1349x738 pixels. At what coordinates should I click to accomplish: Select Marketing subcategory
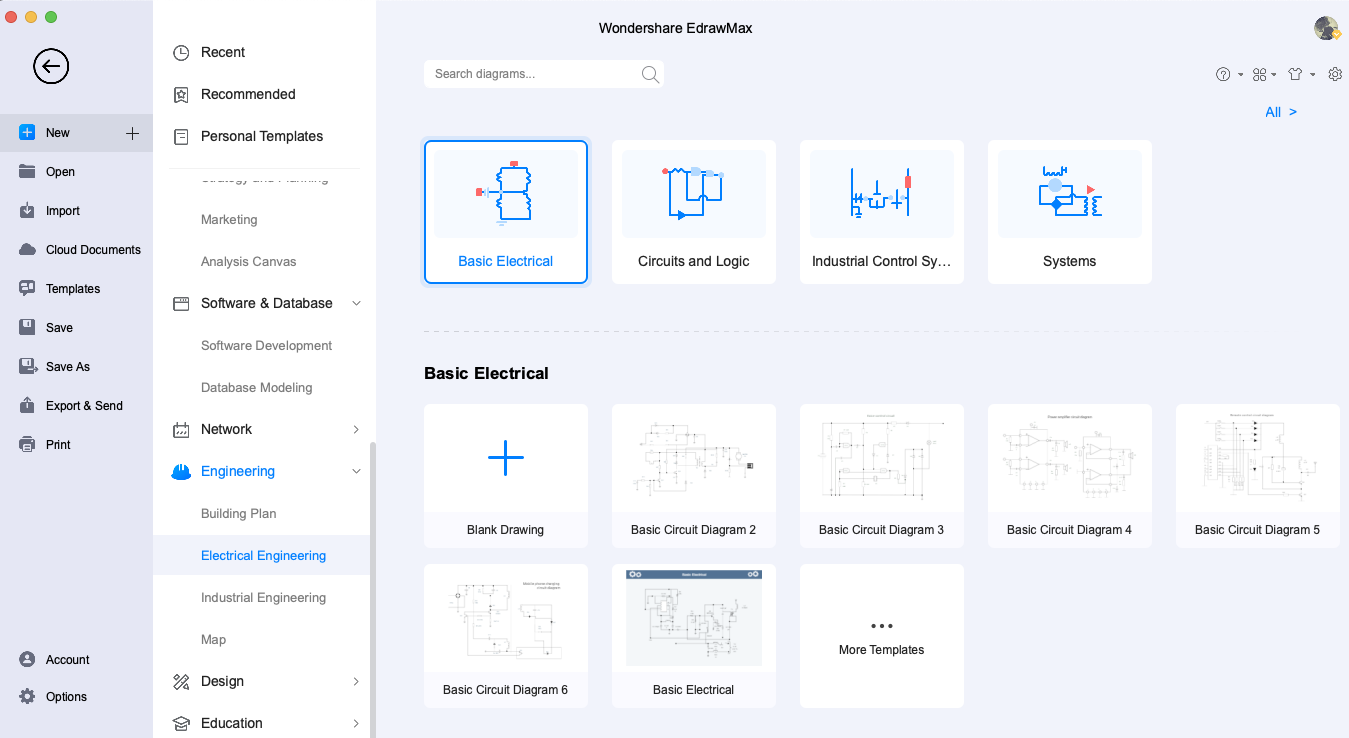[229, 220]
